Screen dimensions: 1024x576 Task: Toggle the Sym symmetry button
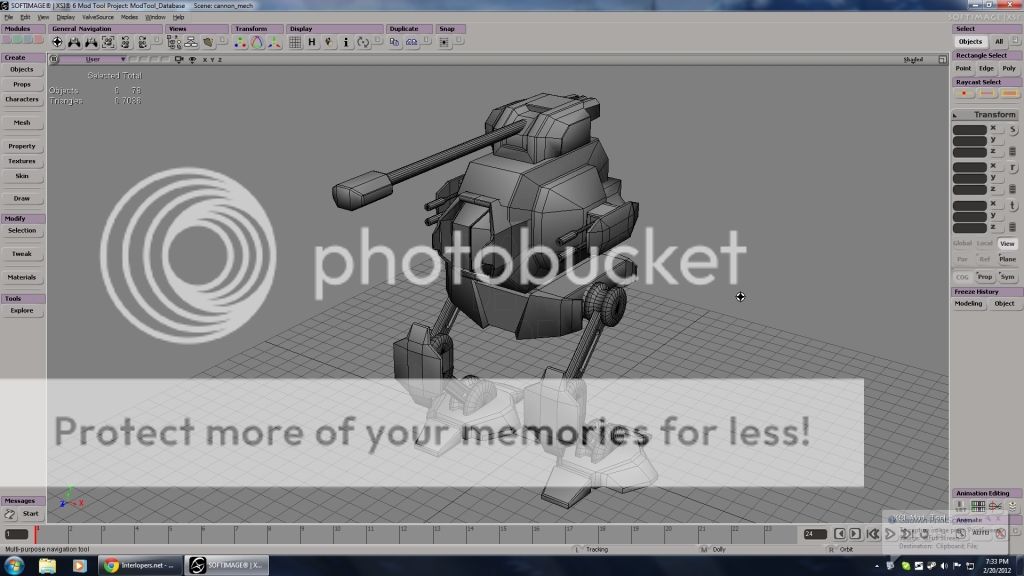point(1007,276)
